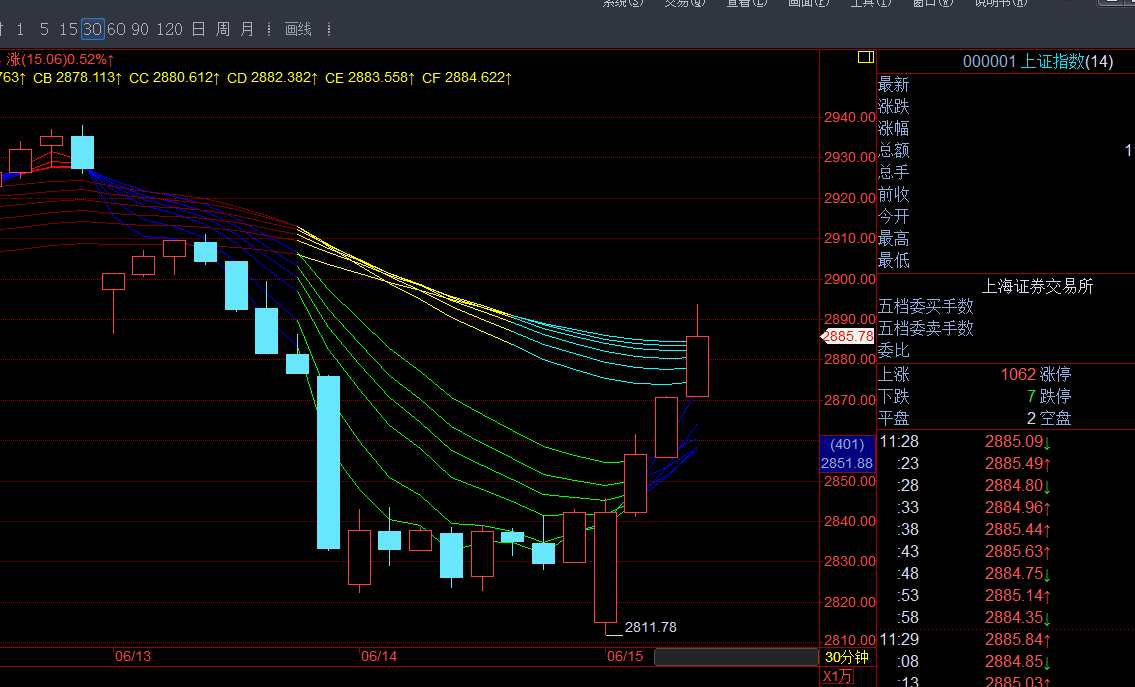This screenshot has height=687, width=1135.
Task: Click the X1万 volume unit label
Action: point(838,677)
